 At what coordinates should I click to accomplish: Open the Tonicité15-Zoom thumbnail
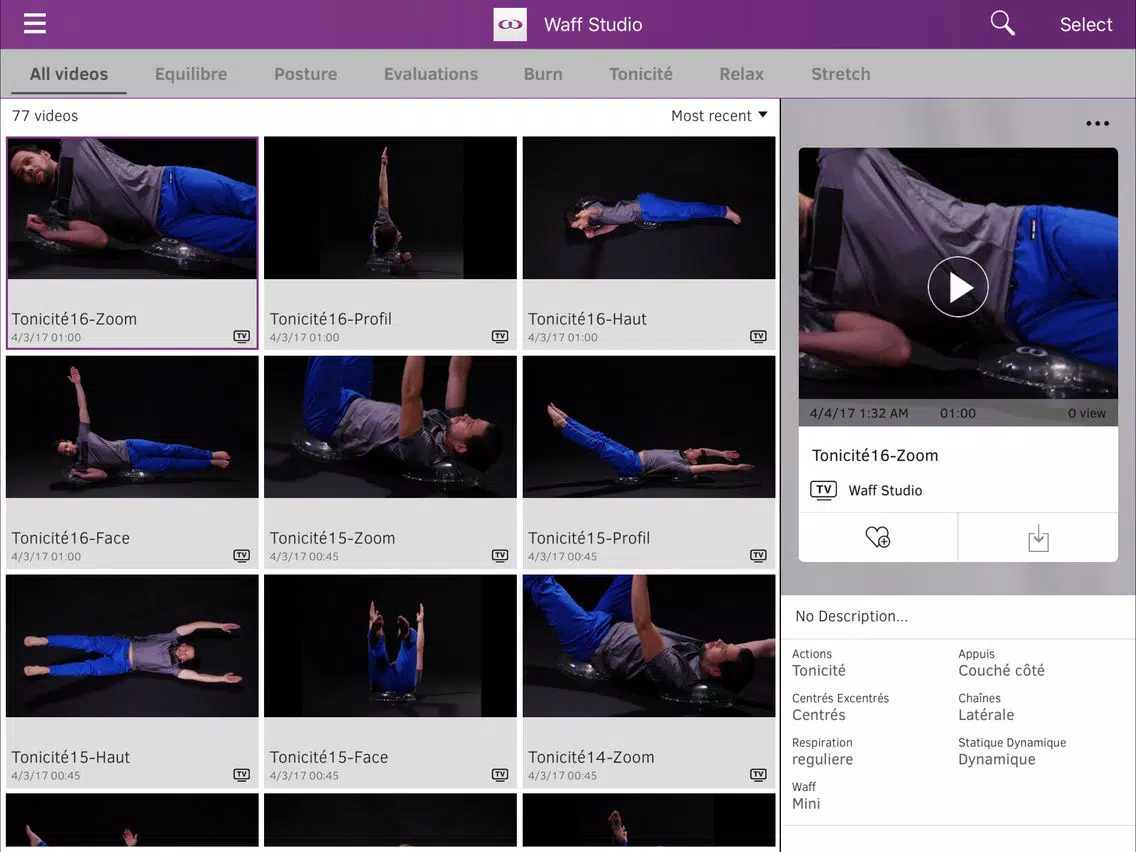(x=390, y=427)
